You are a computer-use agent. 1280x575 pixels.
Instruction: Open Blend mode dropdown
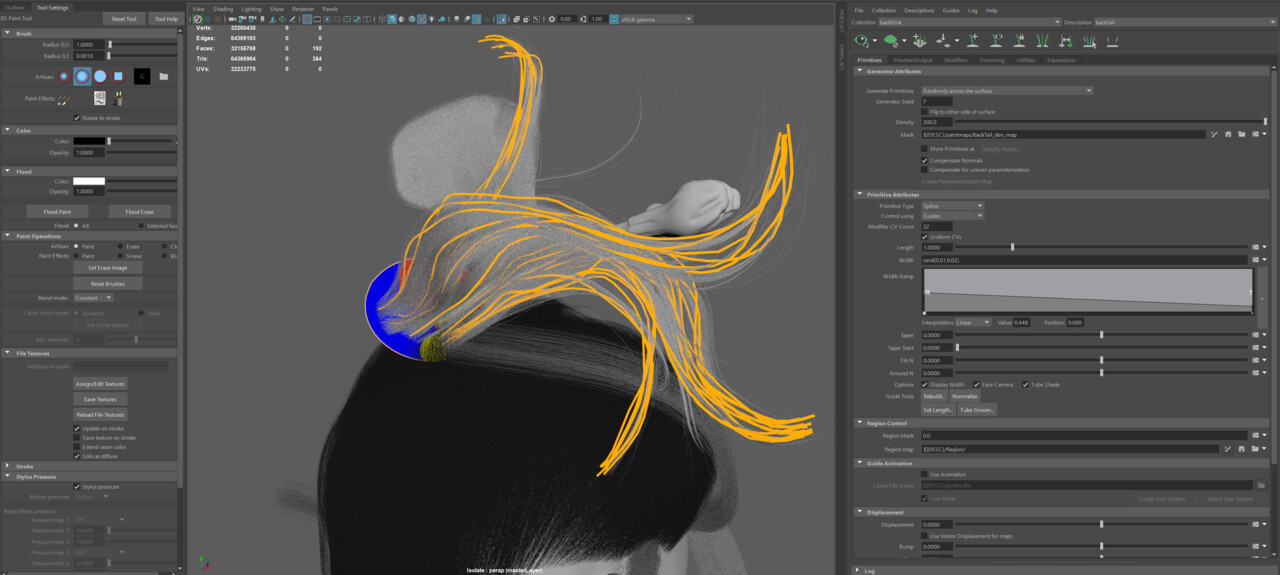click(x=94, y=298)
